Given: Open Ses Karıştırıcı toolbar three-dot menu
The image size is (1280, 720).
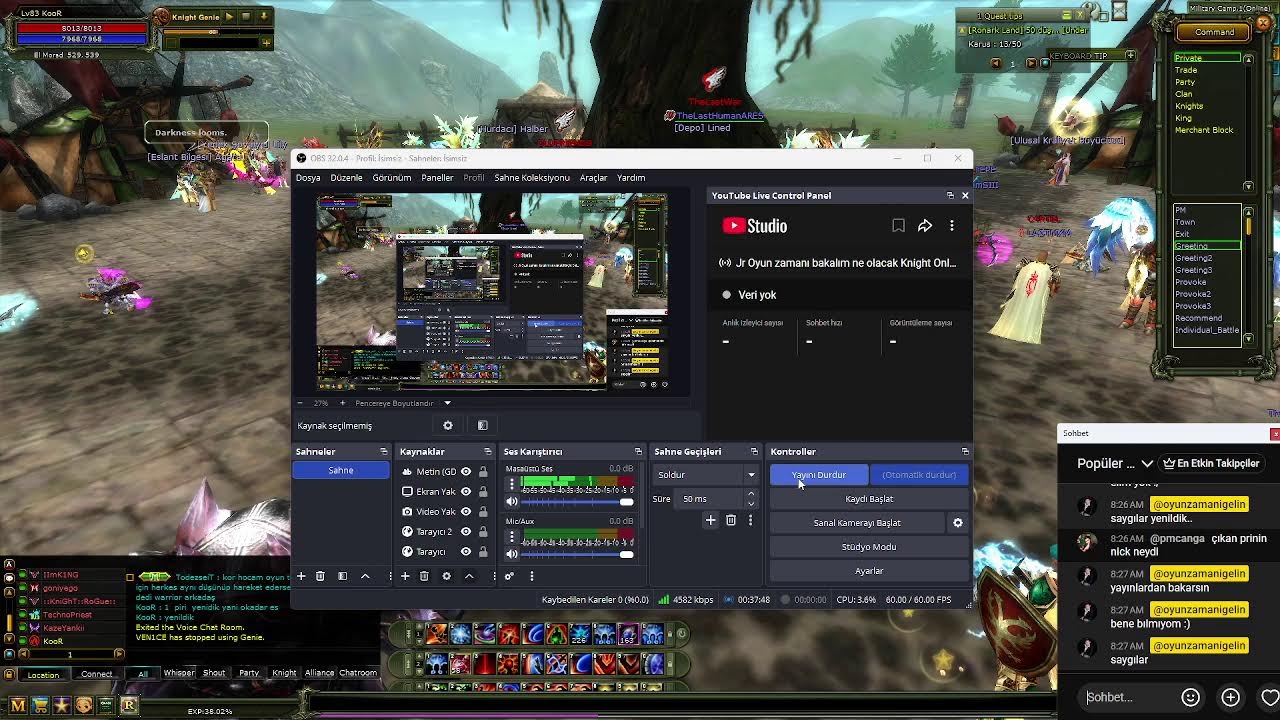Looking at the screenshot, I should pyautogui.click(x=532, y=576).
